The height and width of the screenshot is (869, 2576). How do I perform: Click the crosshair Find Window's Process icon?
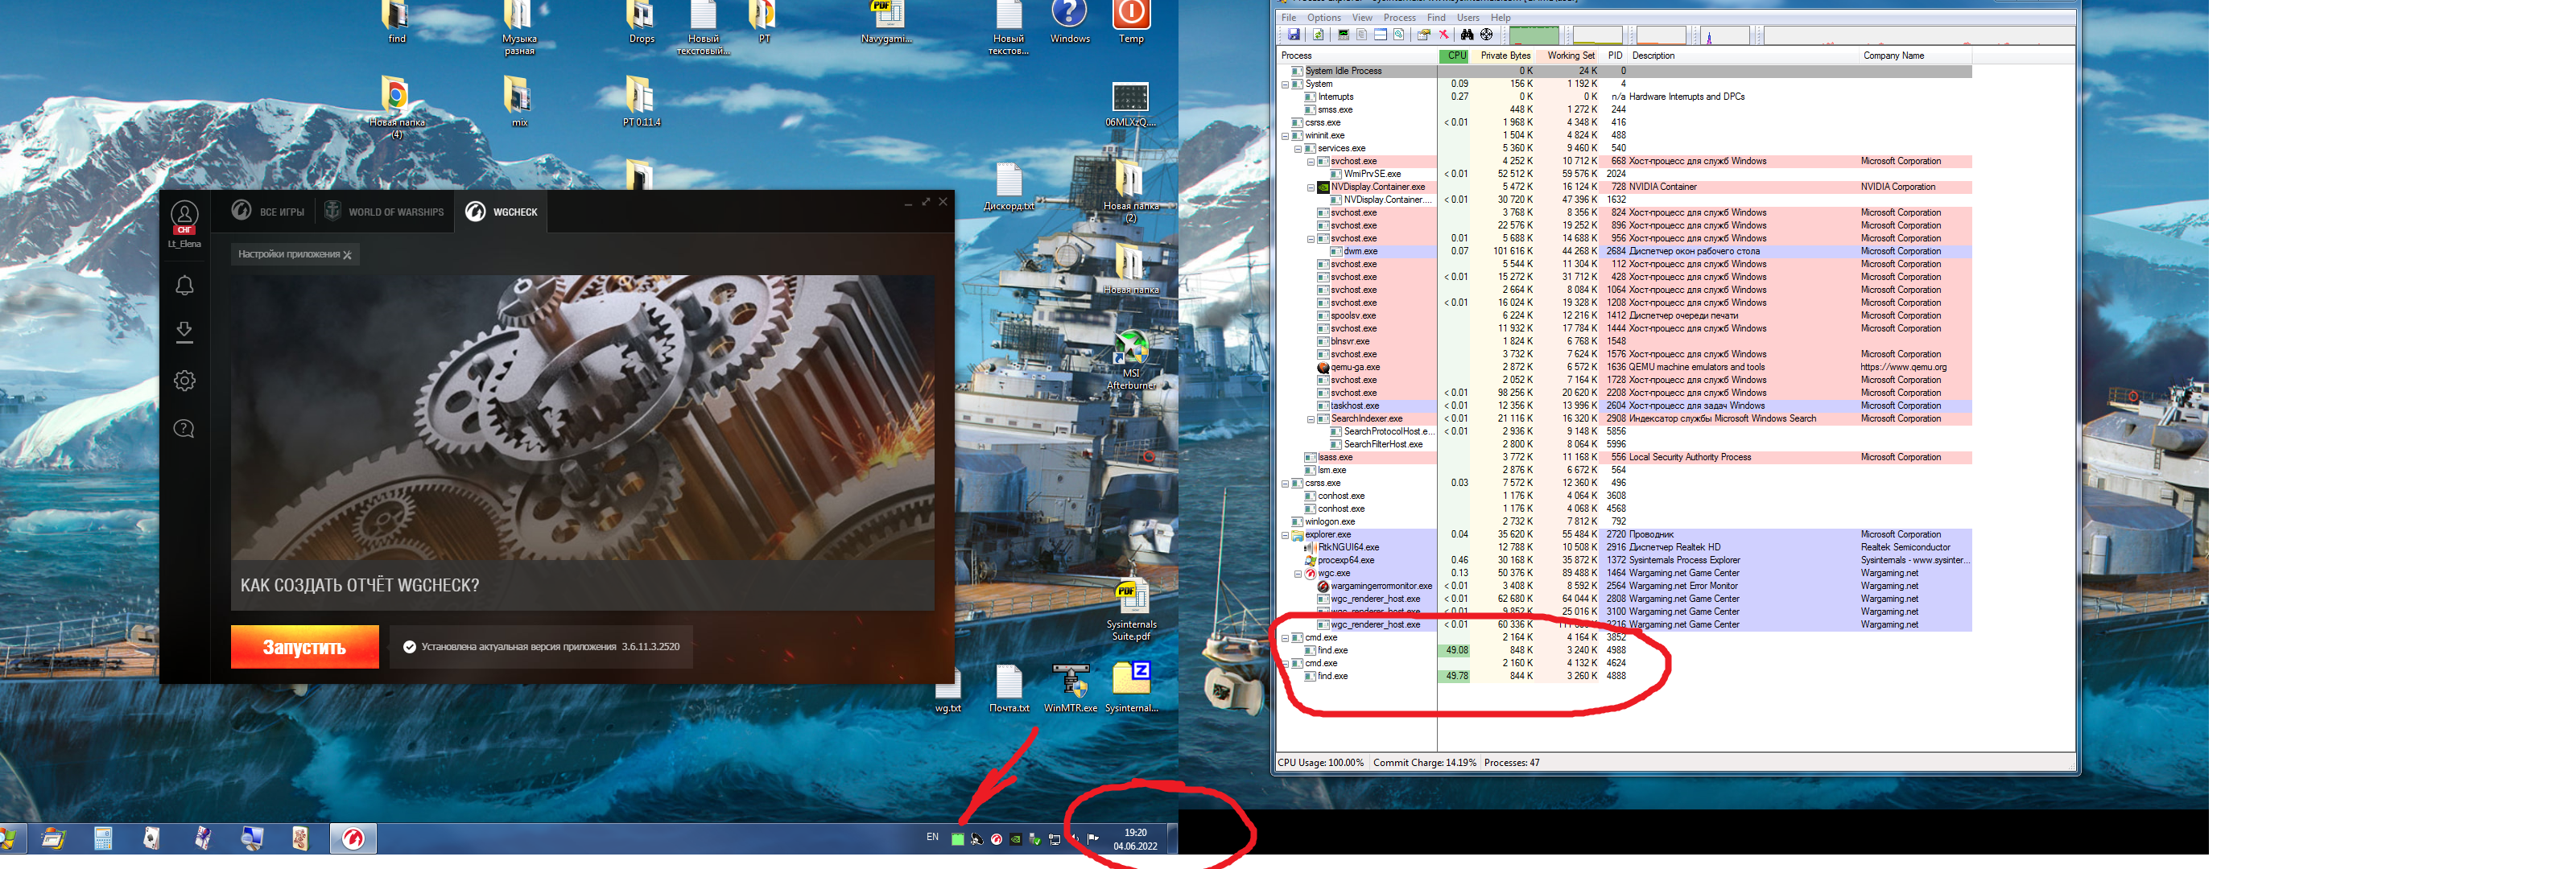tap(1486, 35)
